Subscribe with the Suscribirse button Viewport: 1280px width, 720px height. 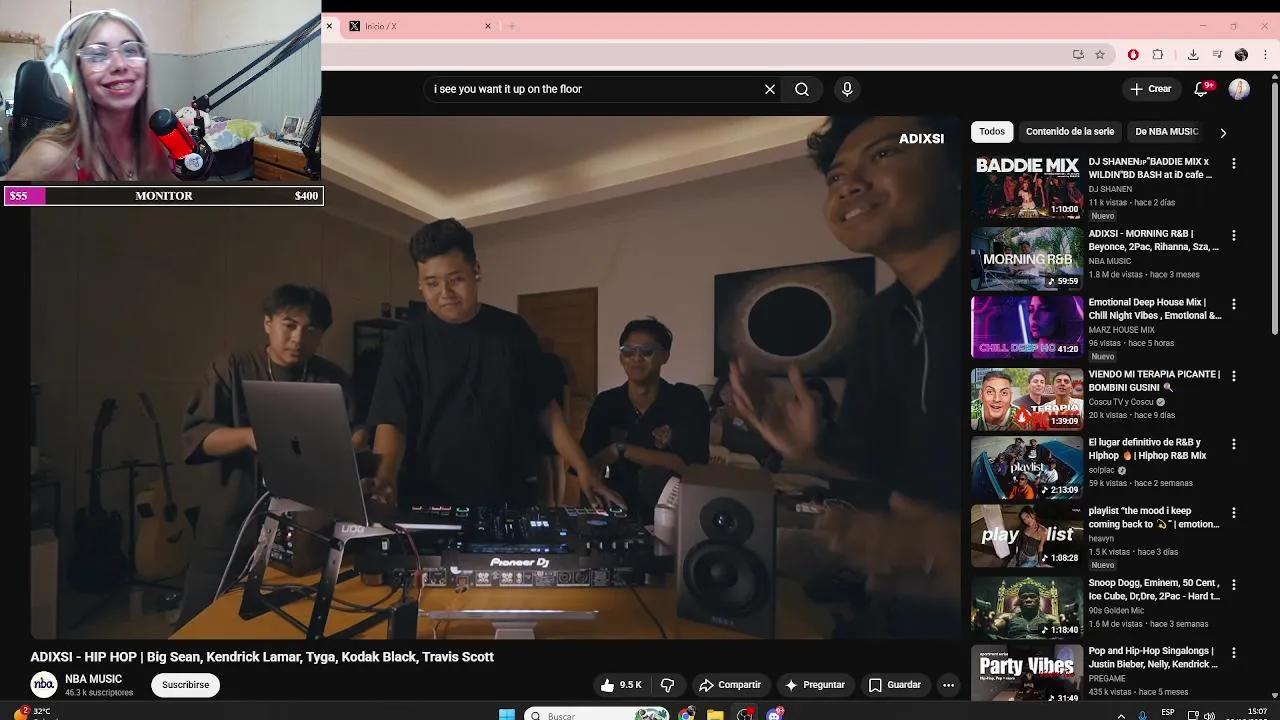point(186,685)
